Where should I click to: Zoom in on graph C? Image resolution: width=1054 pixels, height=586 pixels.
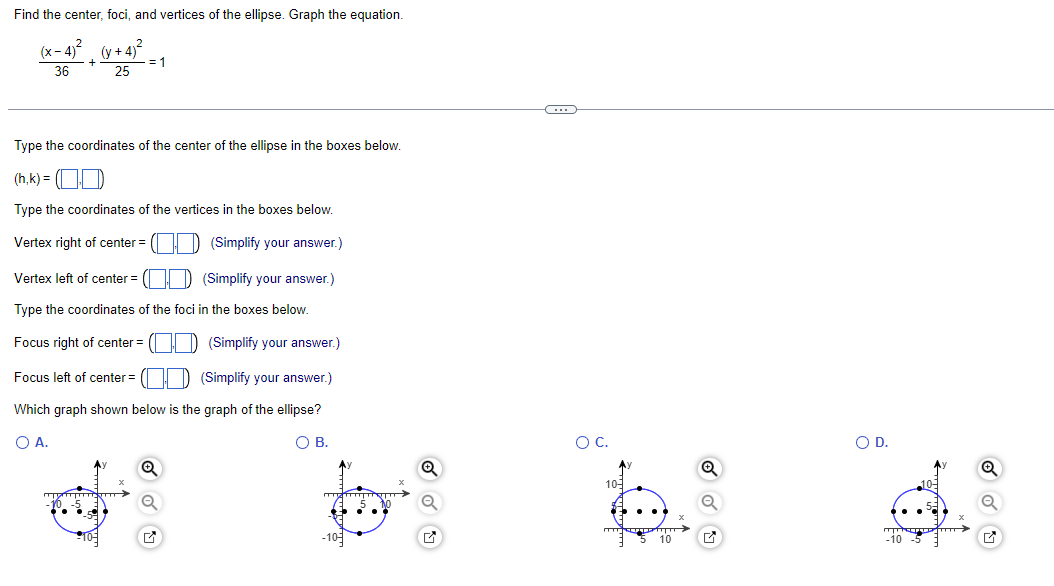(709, 468)
